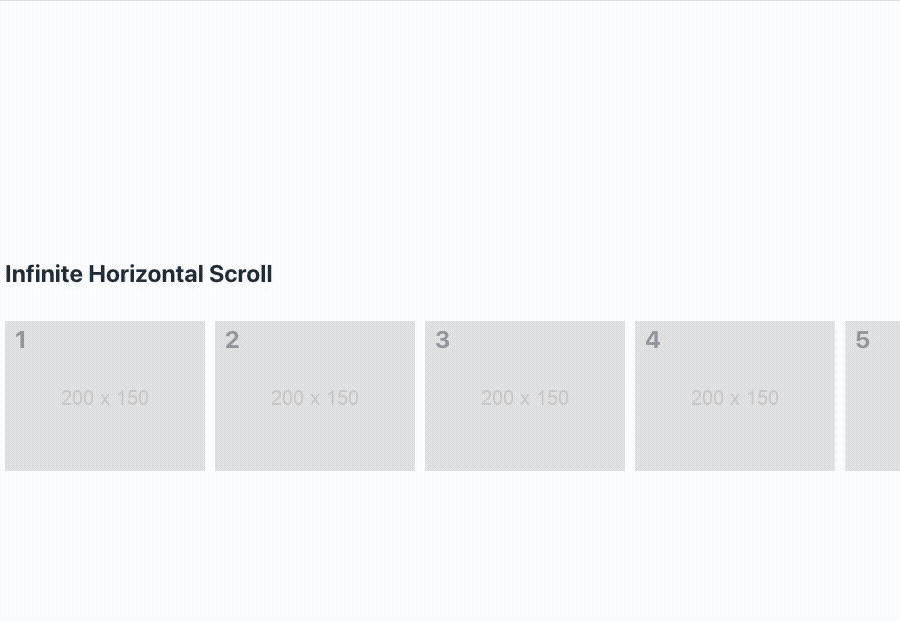The height and width of the screenshot is (622, 900).
Task: Click the placeholder thumbnail numbered 1
Action: (x=105, y=395)
